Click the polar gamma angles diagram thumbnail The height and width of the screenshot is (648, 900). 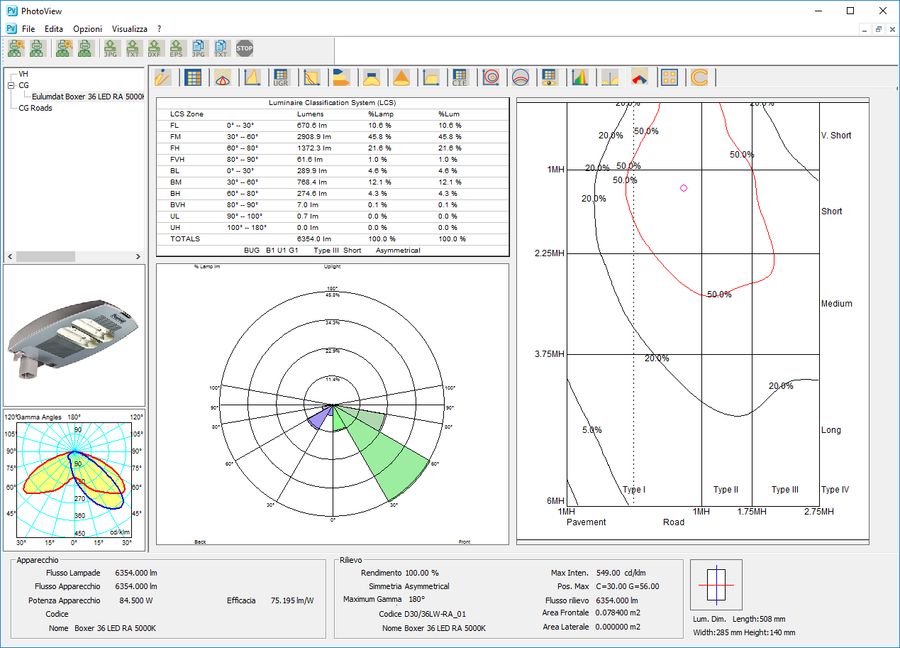74,479
